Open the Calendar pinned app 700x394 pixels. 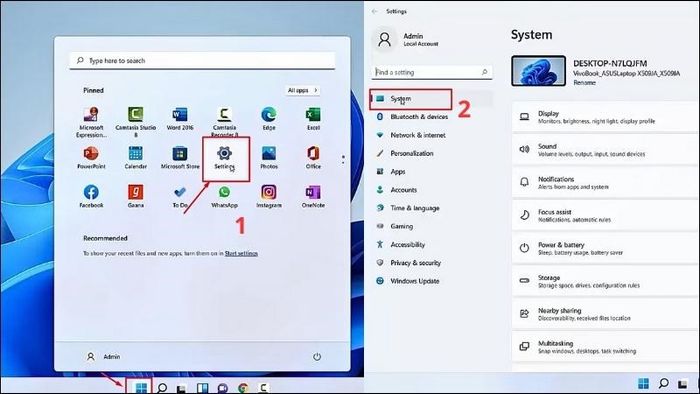coord(136,158)
